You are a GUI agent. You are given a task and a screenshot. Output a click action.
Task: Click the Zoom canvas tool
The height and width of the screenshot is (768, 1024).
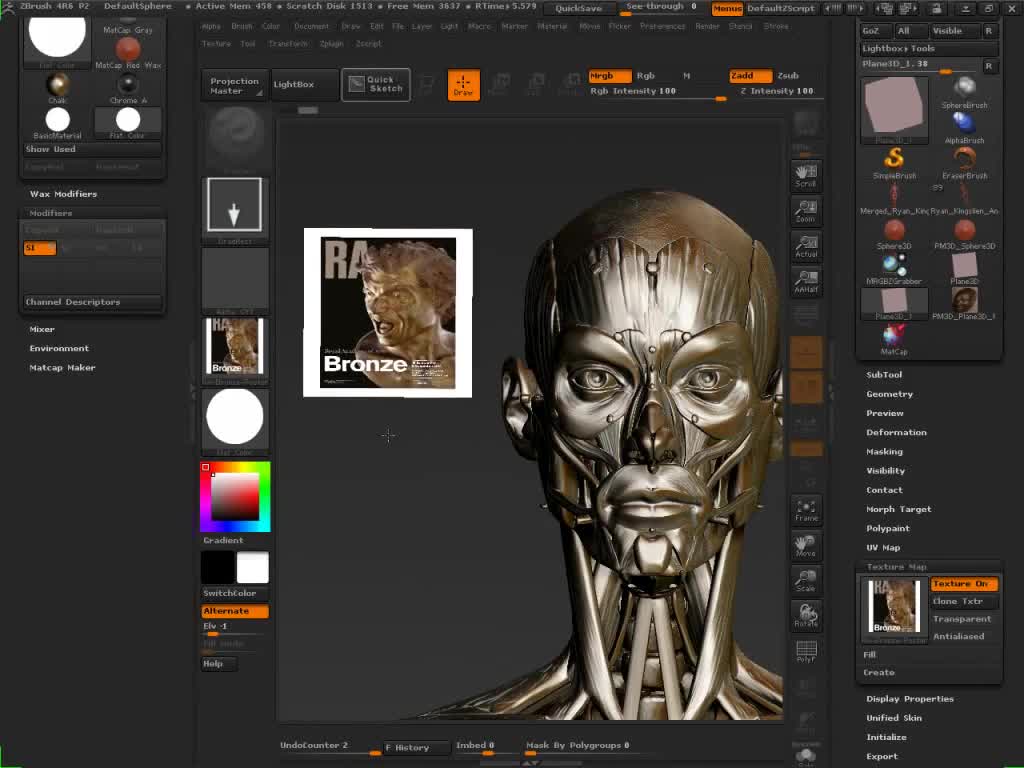click(x=806, y=211)
